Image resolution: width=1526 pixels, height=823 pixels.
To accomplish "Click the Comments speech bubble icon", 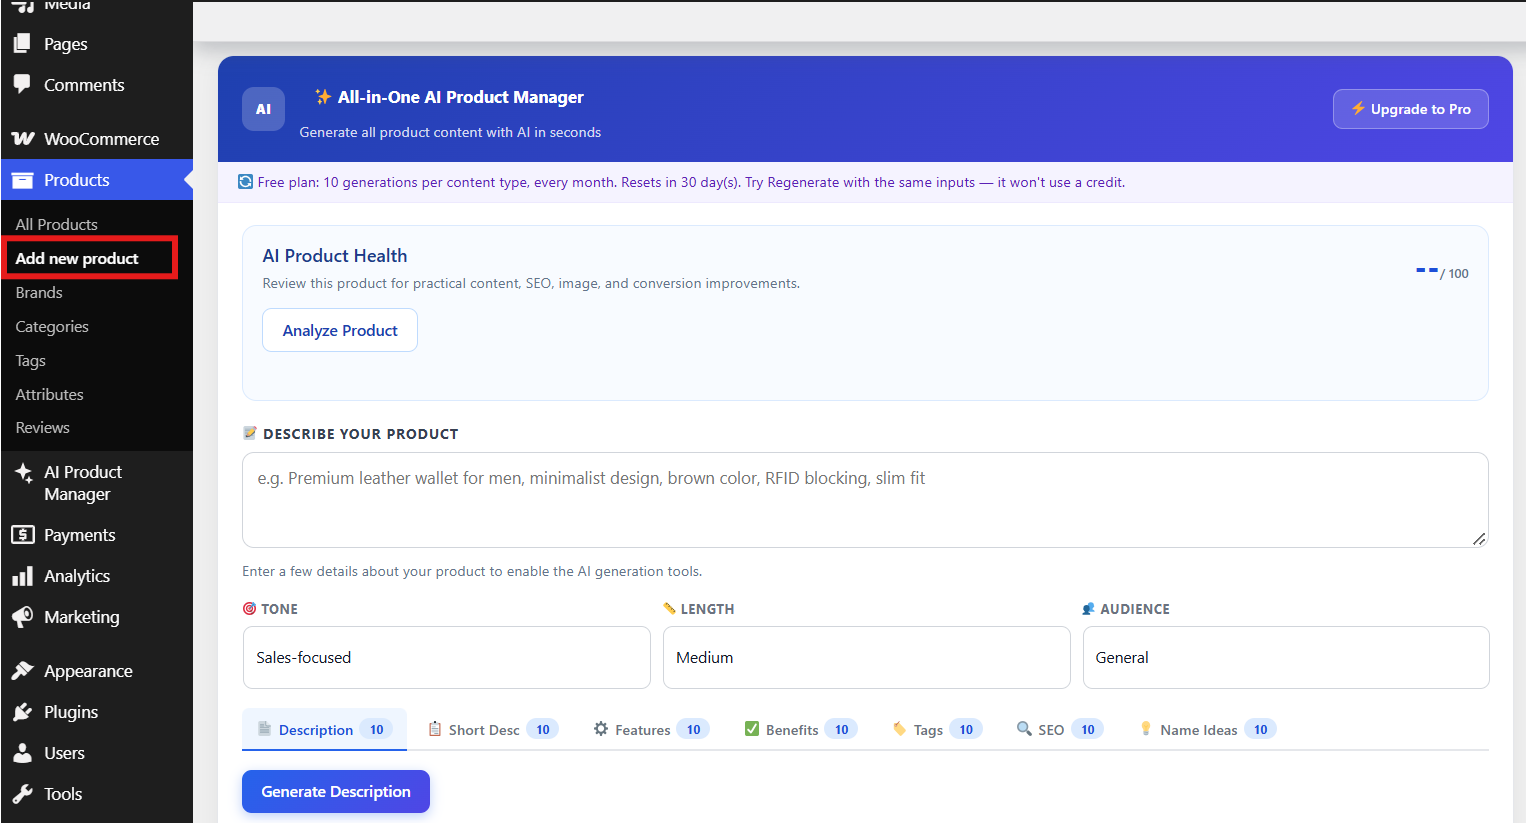I will [x=22, y=85].
